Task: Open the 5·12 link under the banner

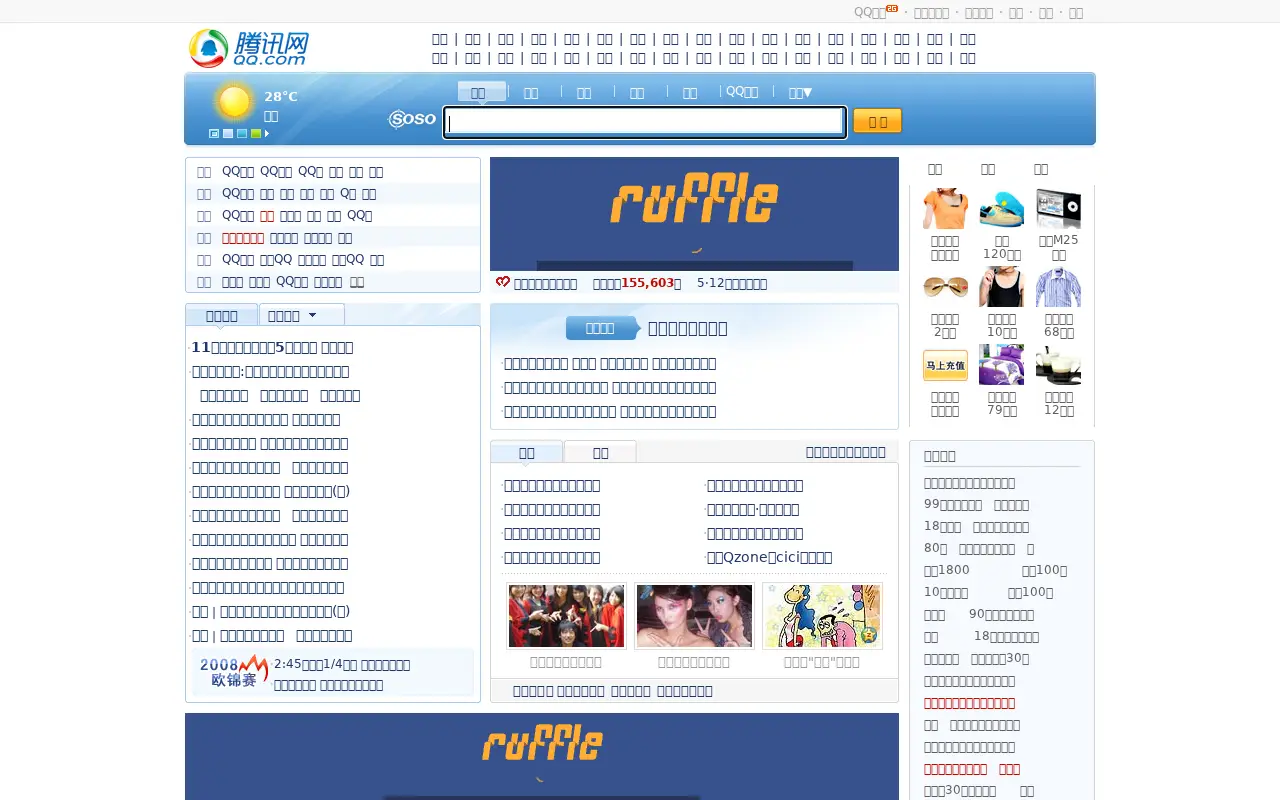Action: point(732,283)
